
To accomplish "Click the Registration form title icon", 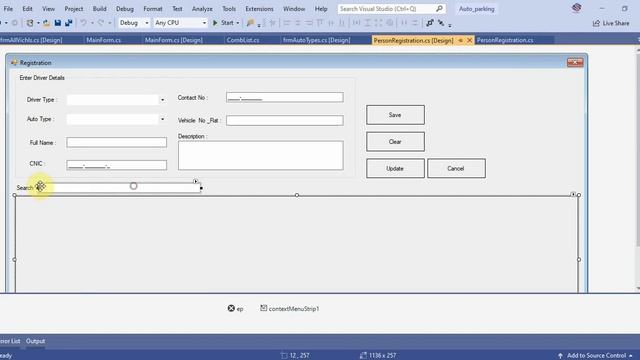I will point(14,62).
